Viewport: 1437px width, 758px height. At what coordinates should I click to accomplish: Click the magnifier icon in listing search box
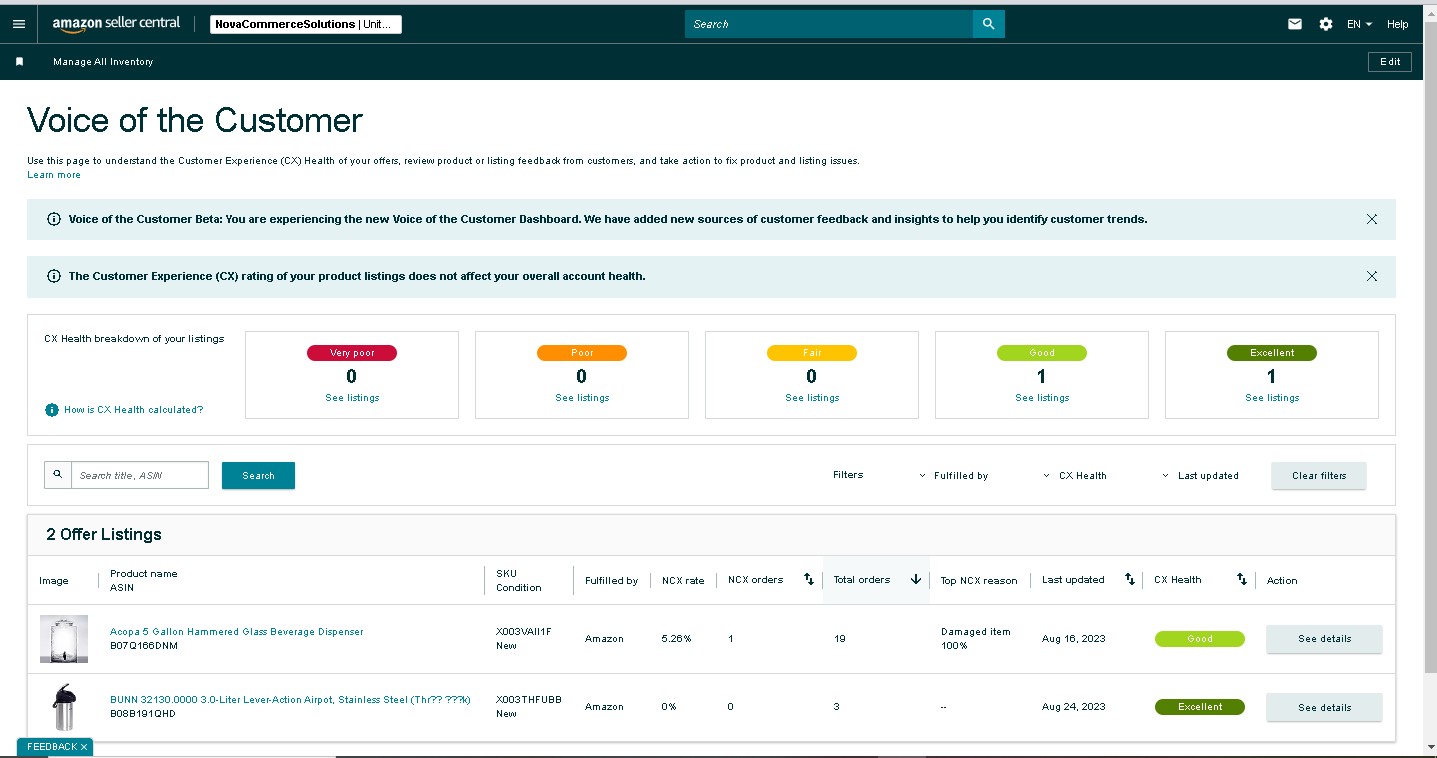coord(58,475)
